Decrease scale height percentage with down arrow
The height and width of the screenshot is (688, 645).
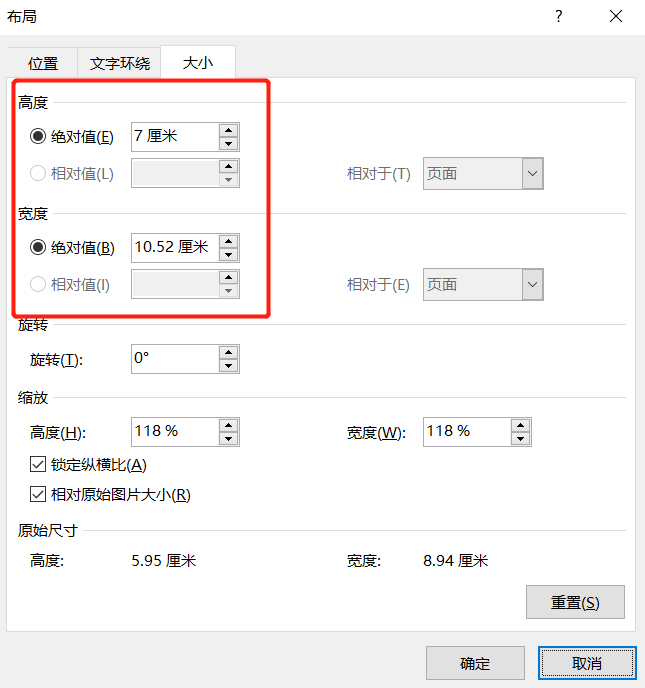pos(229,438)
